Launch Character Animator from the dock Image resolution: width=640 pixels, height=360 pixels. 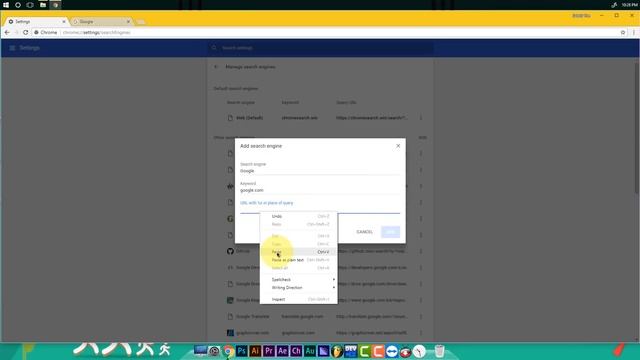pos(296,351)
